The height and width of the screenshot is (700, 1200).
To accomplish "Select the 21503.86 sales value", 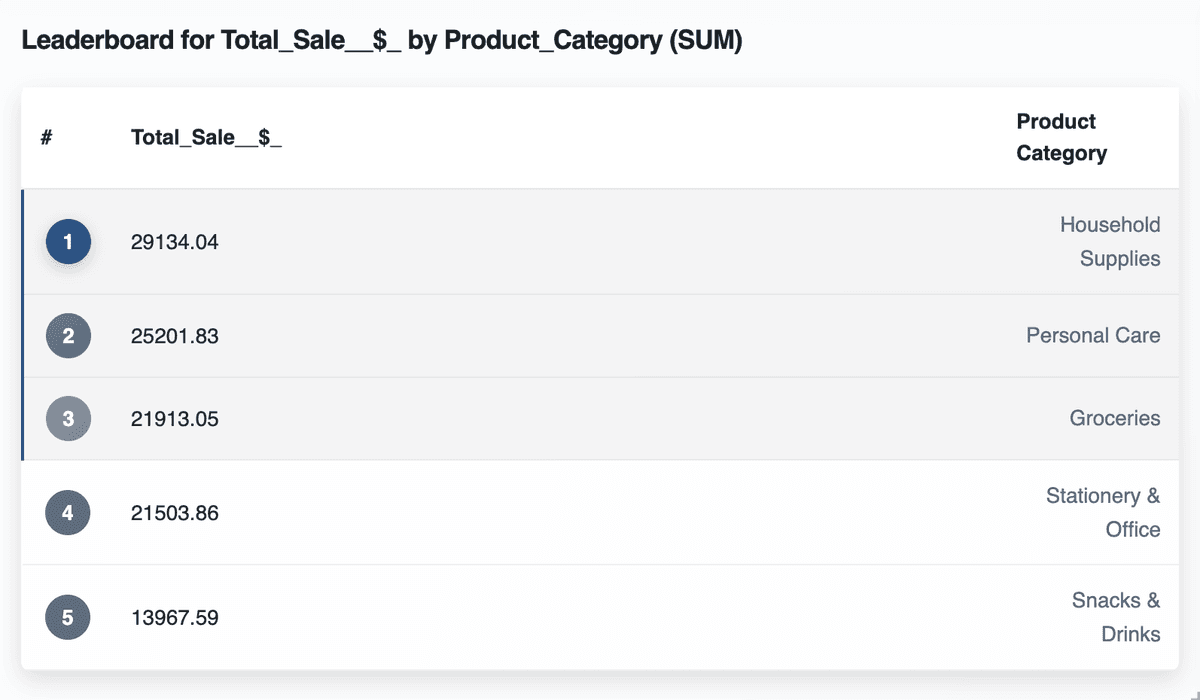I will pyautogui.click(x=175, y=513).
